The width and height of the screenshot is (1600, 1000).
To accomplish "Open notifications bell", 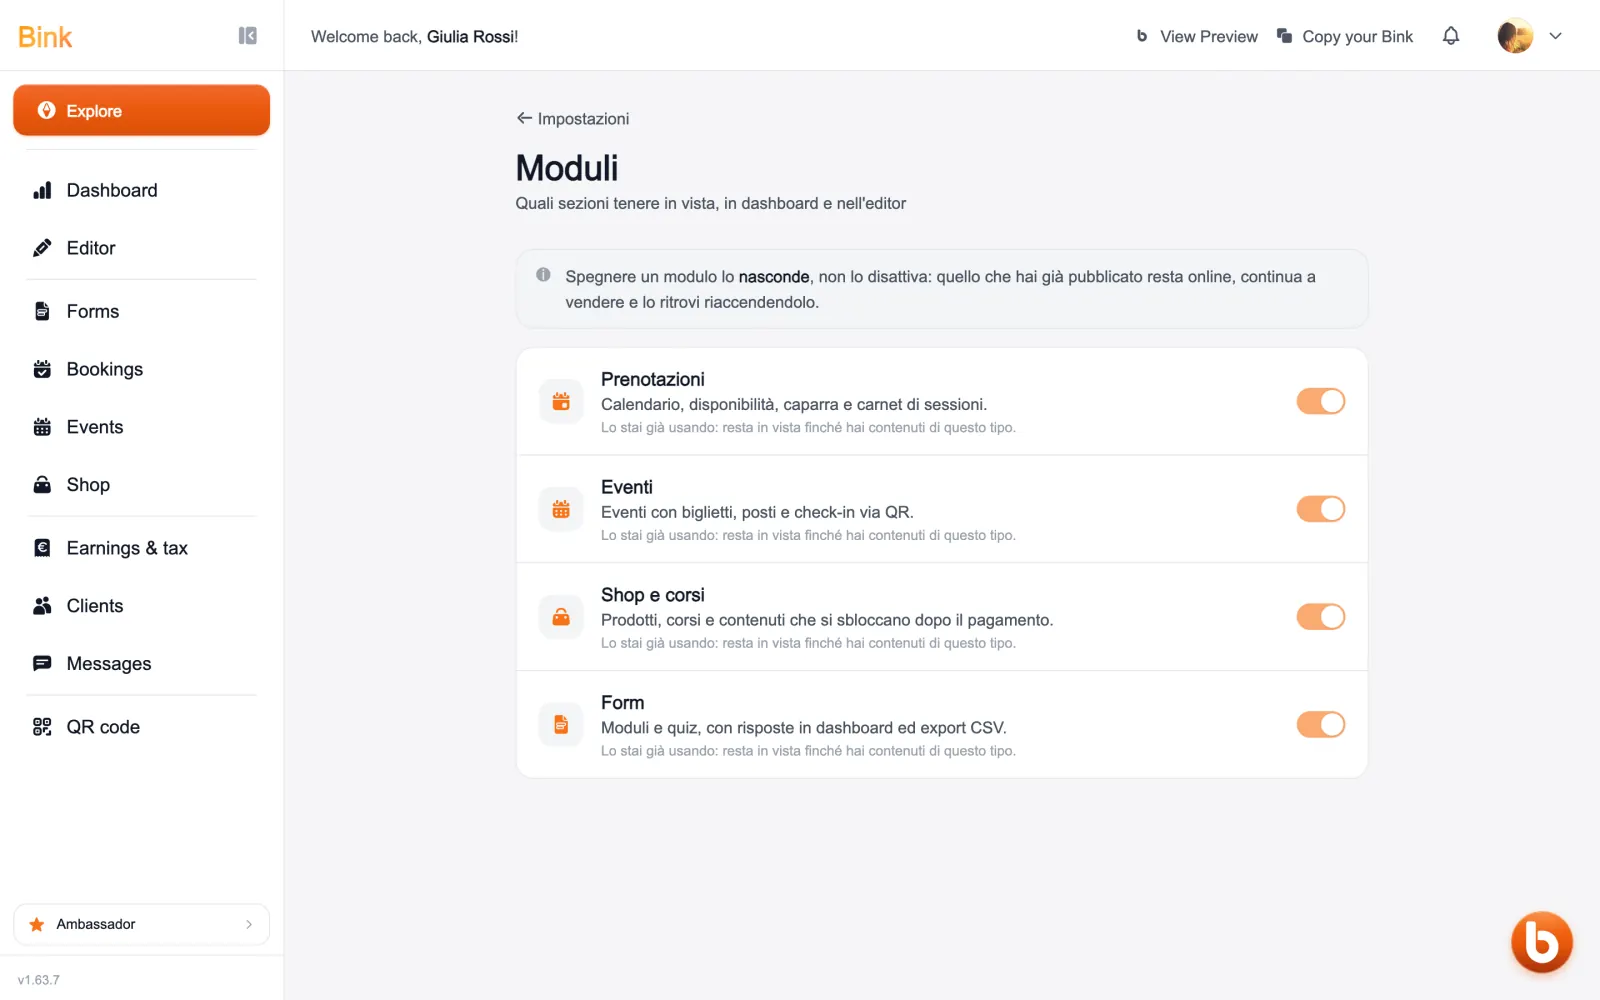I will coord(1451,36).
